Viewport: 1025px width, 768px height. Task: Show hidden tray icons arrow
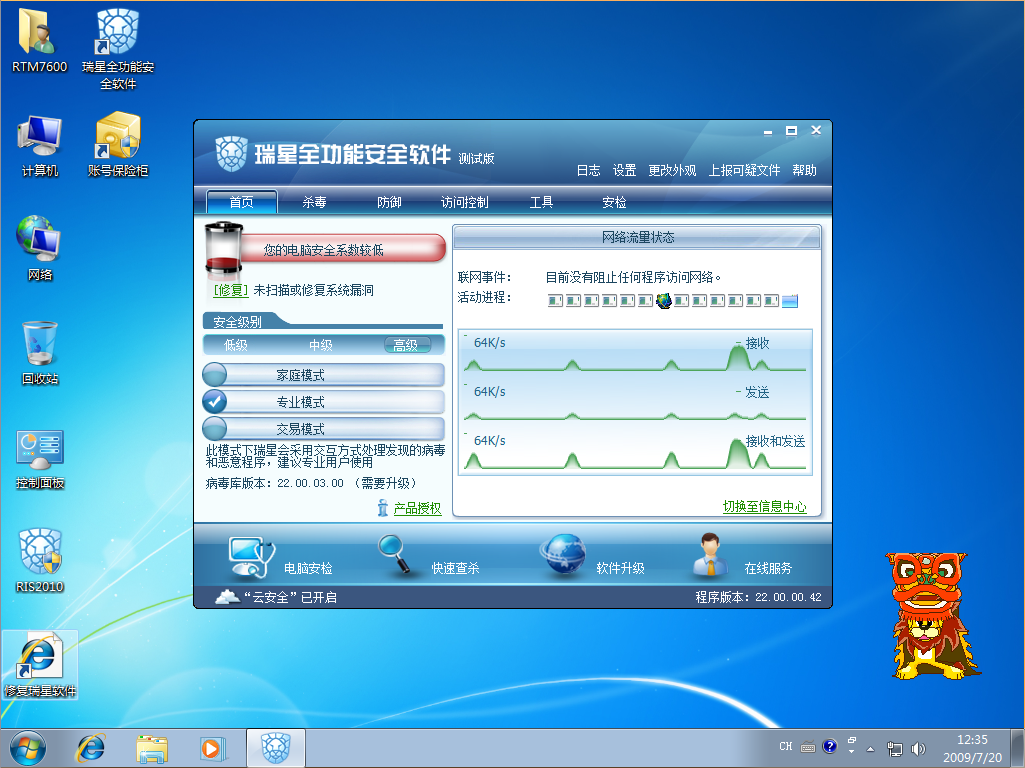point(871,749)
